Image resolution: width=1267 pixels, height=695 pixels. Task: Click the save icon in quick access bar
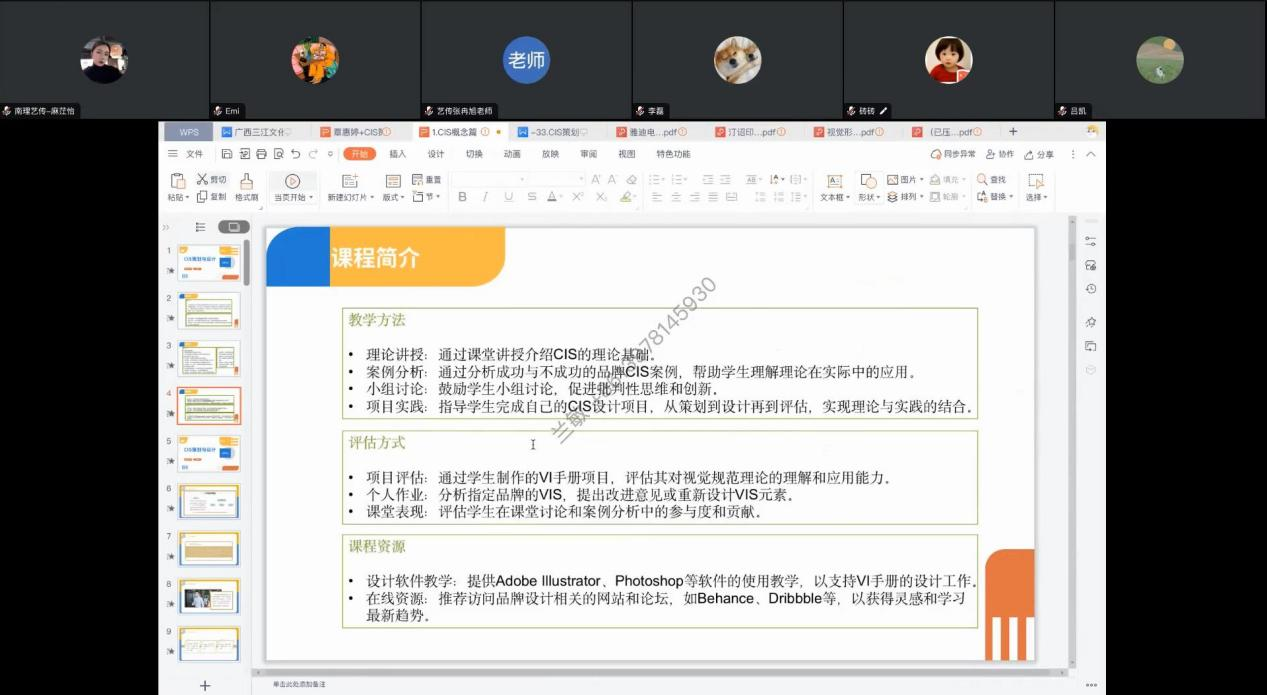[x=228, y=154]
